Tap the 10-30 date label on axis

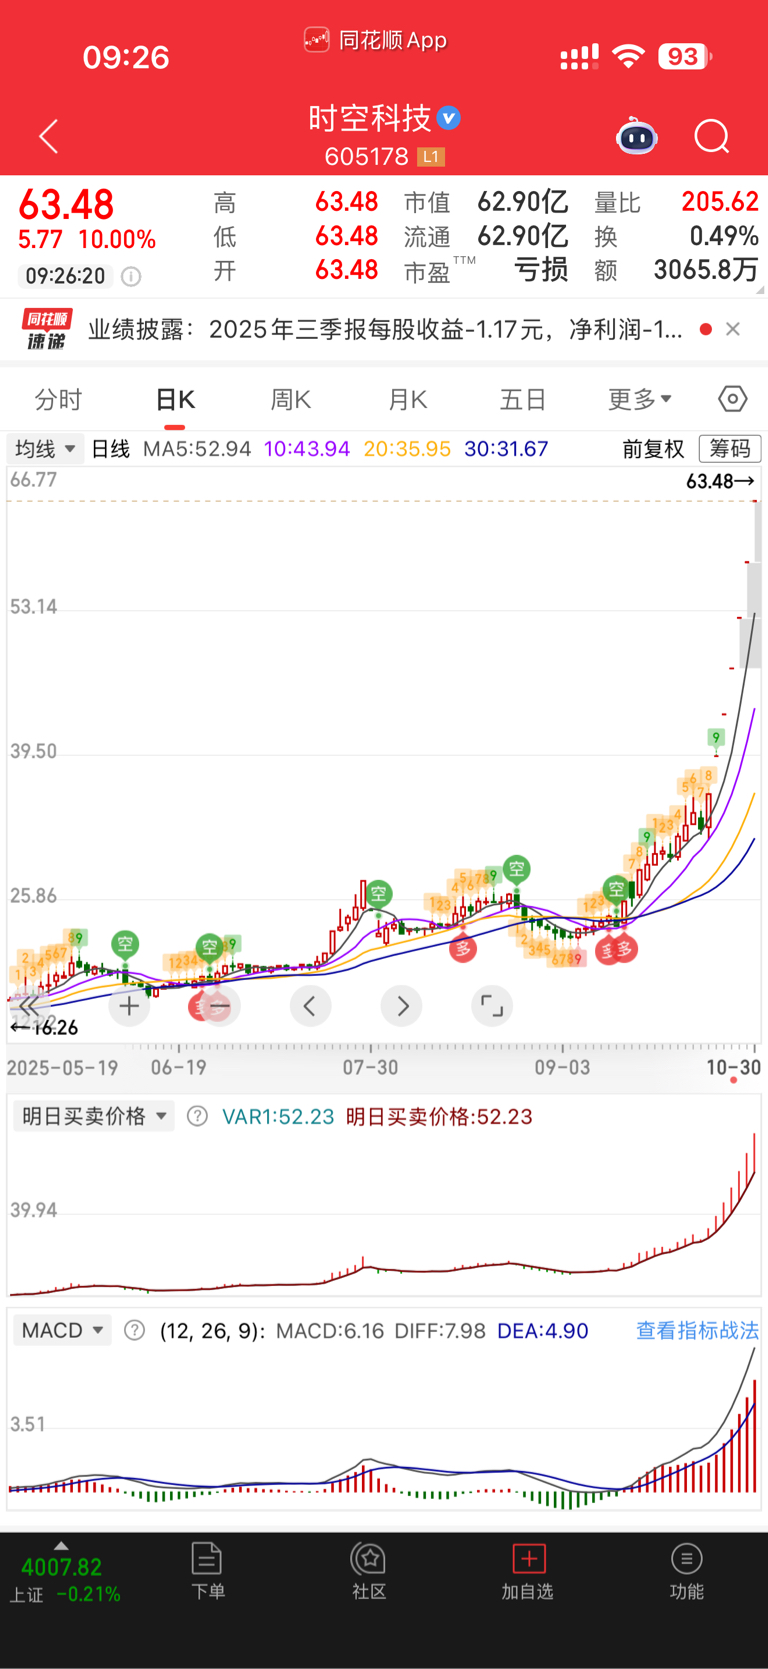tap(734, 1067)
